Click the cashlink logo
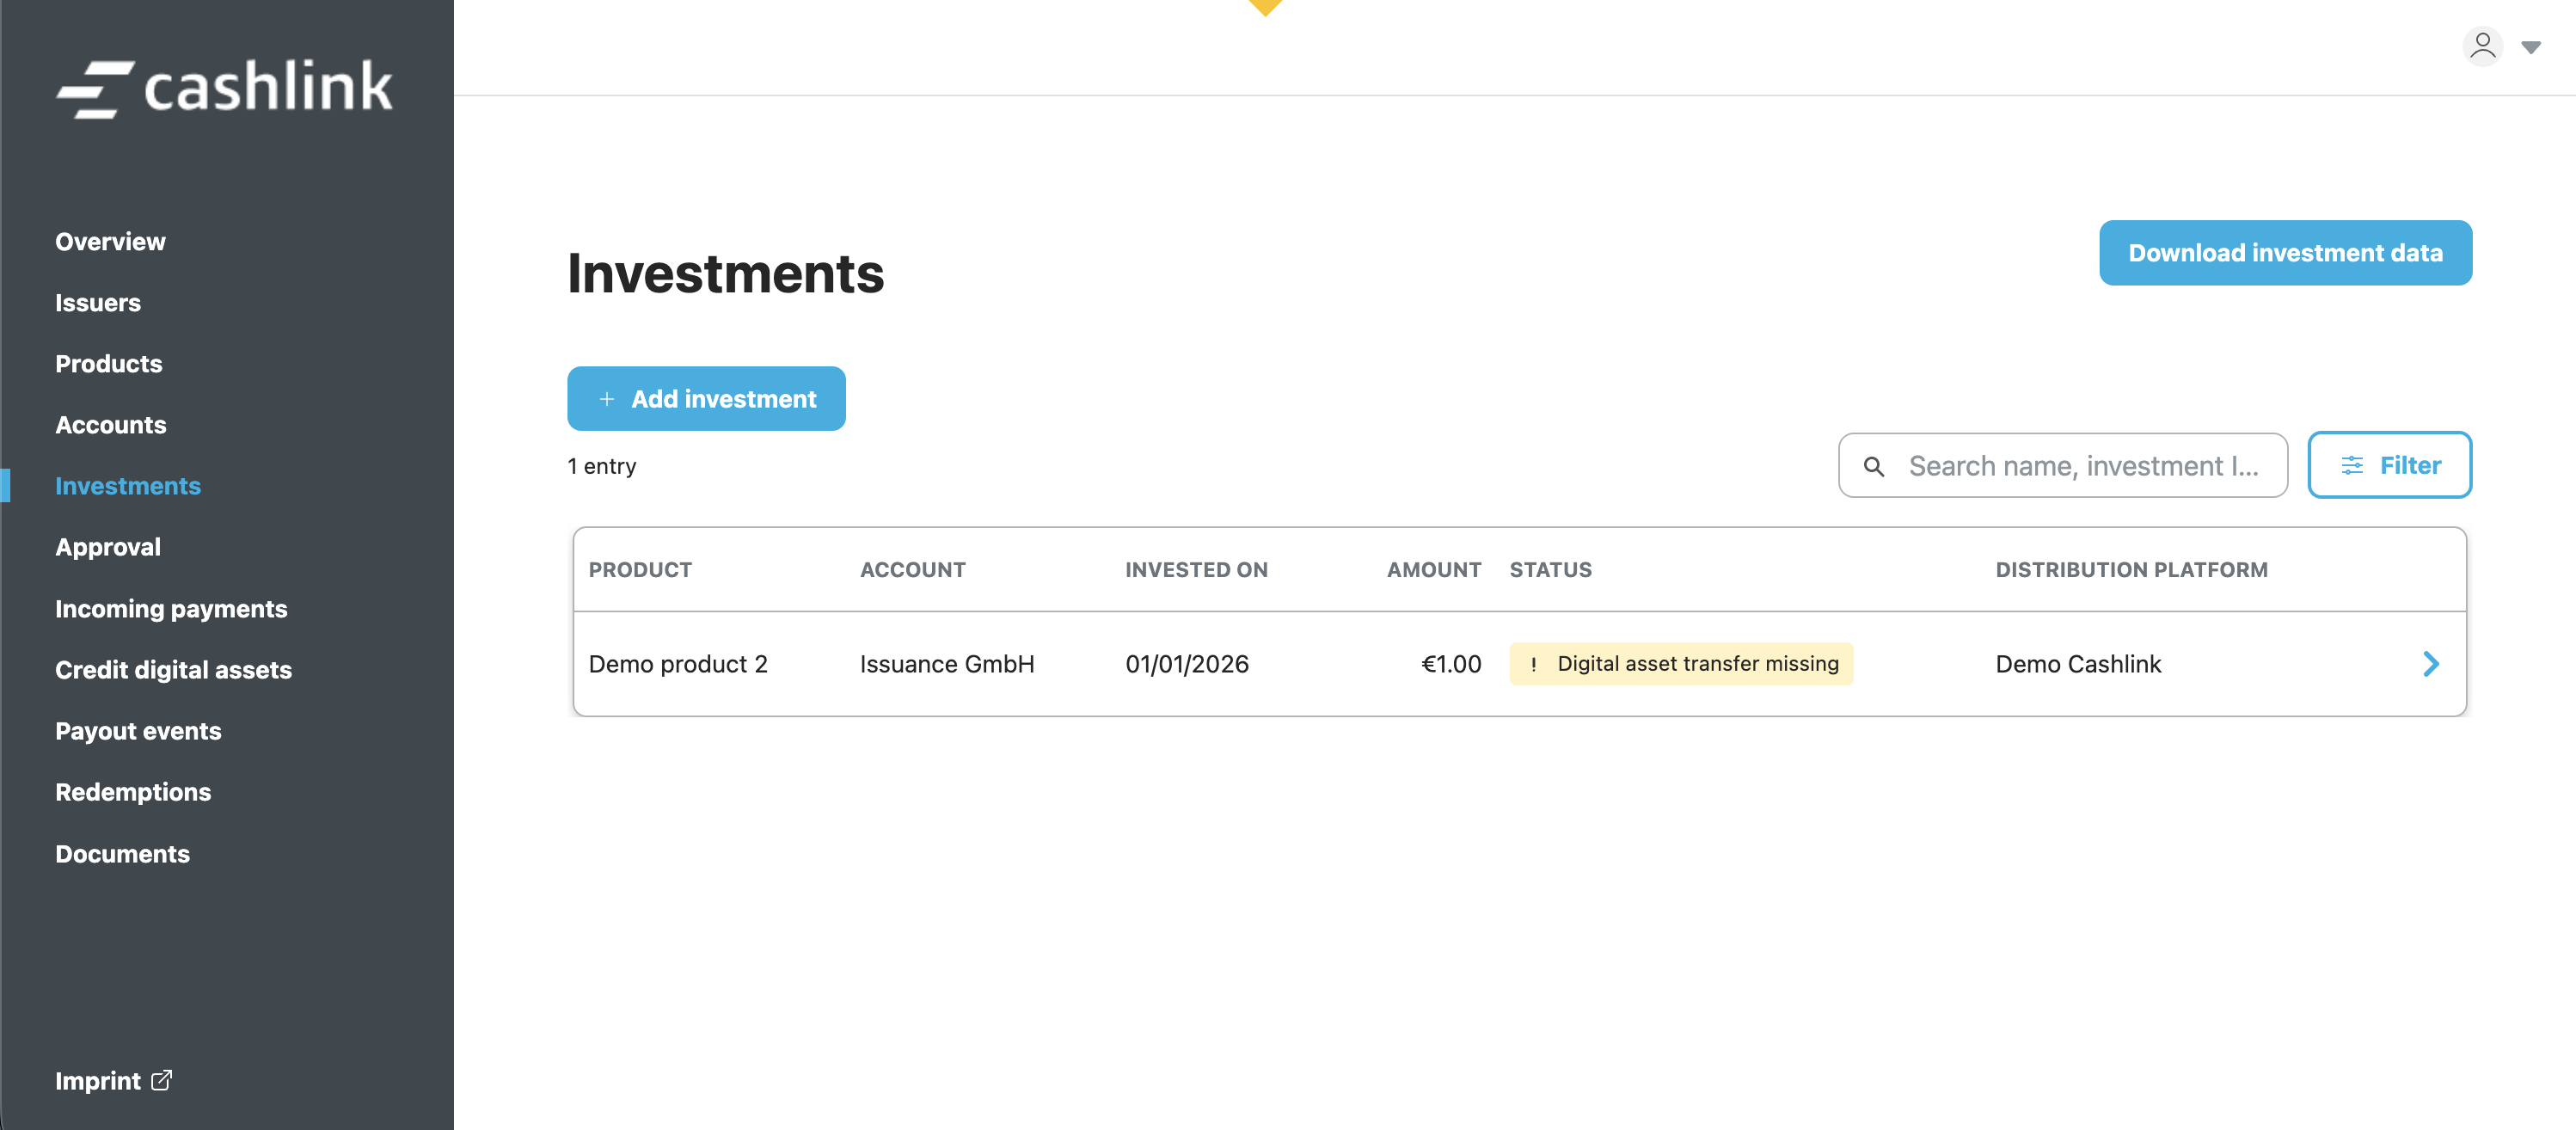The width and height of the screenshot is (2576, 1130). point(225,88)
